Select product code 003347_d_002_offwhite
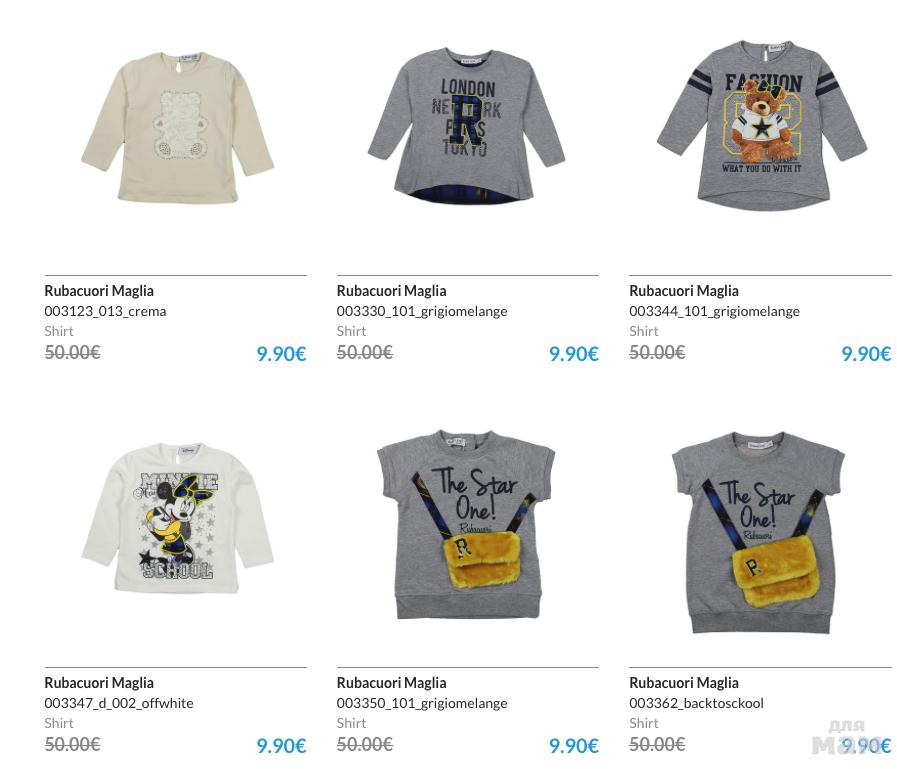Screen dimensions: 897x769 (118, 703)
